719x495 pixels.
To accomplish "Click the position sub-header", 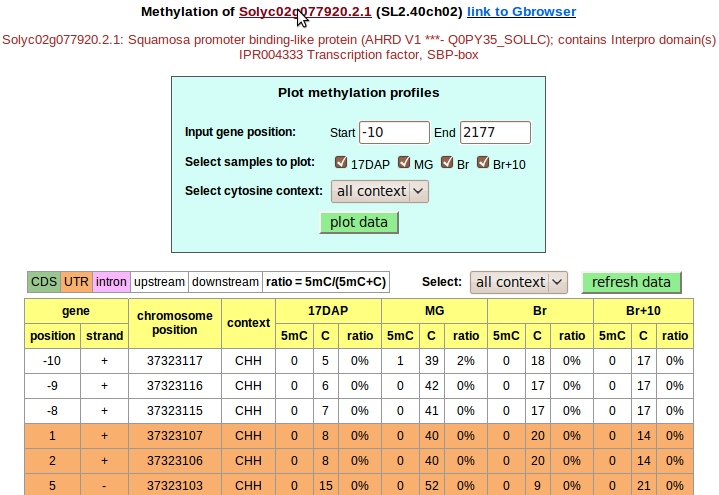I will (x=53, y=336).
